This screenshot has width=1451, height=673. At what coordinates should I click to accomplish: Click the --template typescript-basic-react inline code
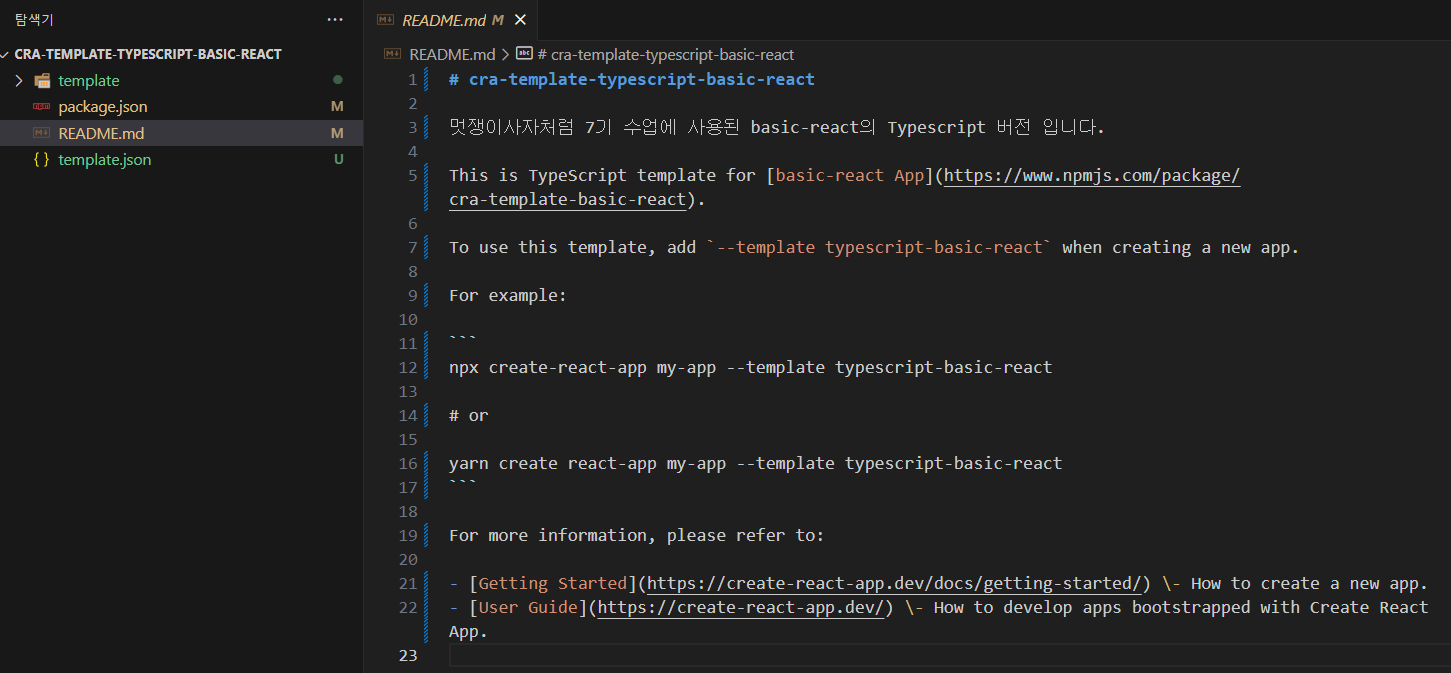[879, 247]
